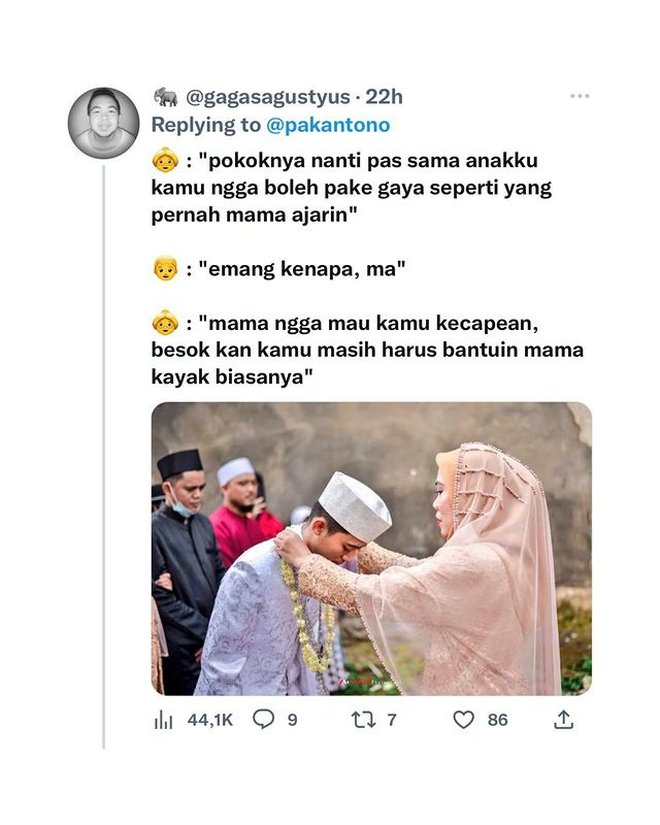Open the @pakantono mention link
Image resolution: width=660 pixels, height=825 pixels.
pyautogui.click(x=328, y=125)
